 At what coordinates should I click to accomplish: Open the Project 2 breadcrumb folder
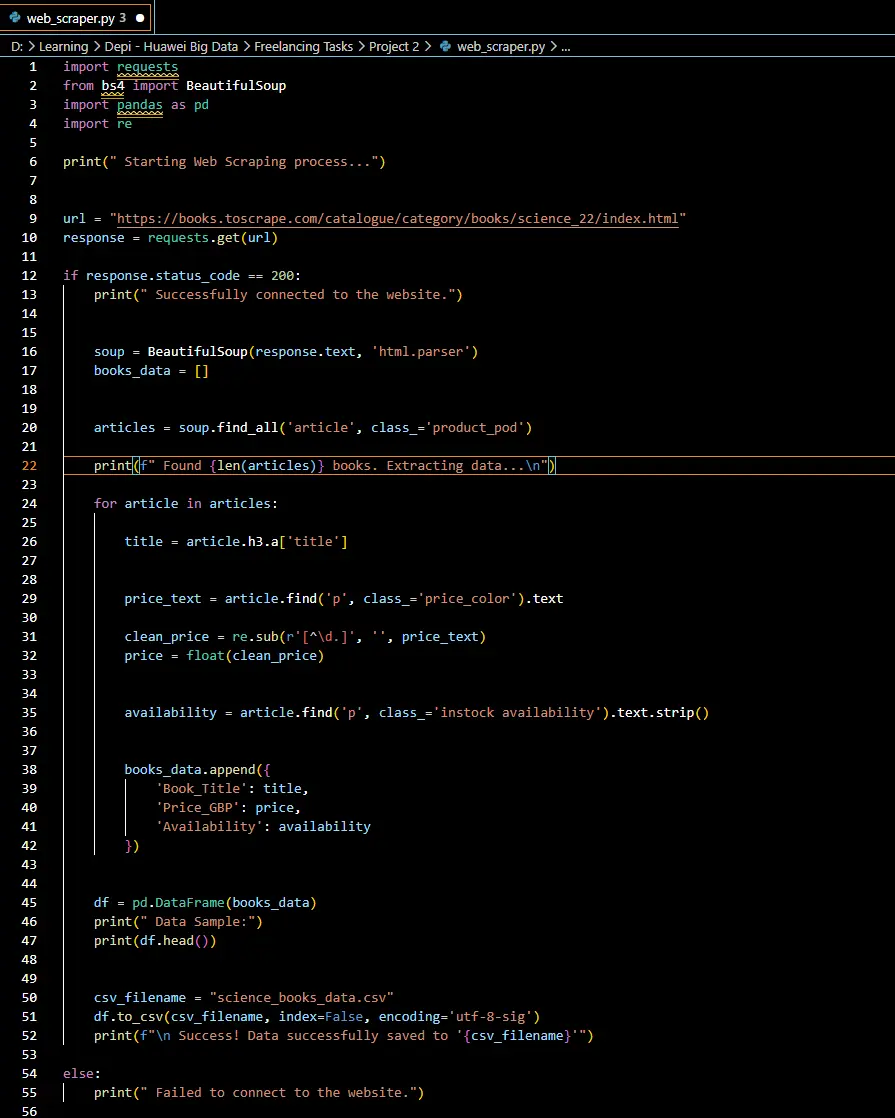(394, 46)
